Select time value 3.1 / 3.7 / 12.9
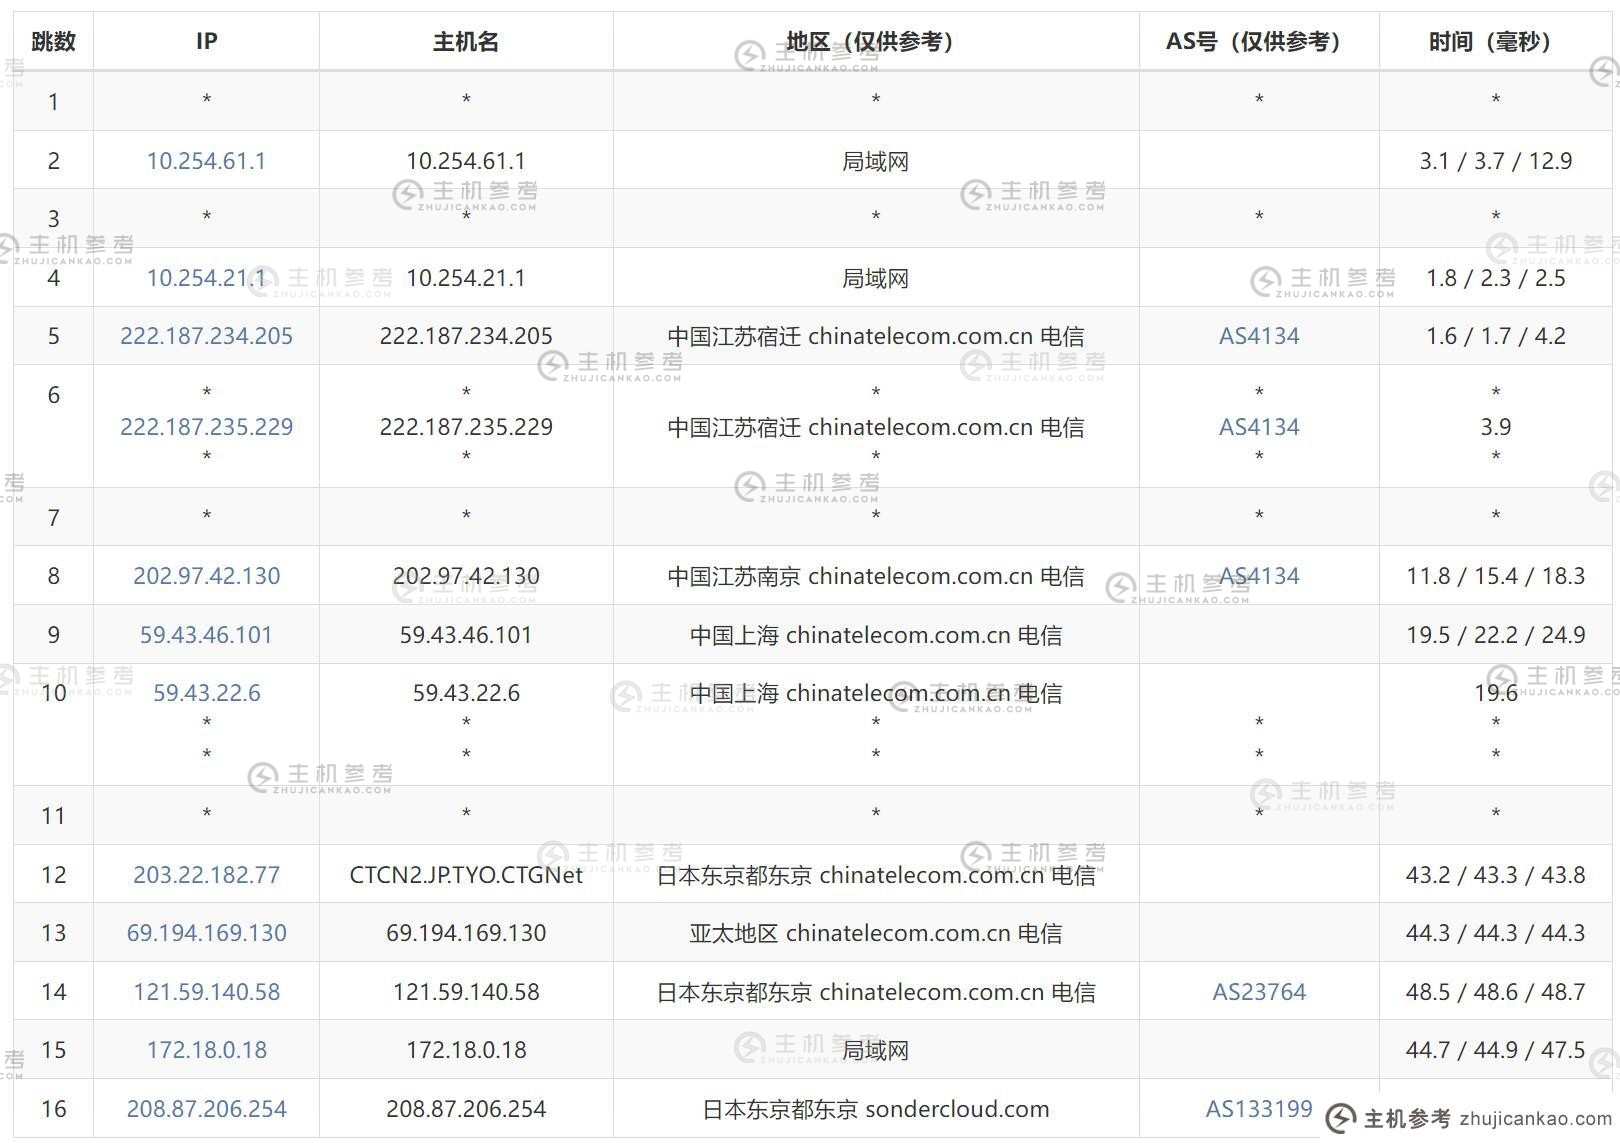 click(x=1496, y=161)
